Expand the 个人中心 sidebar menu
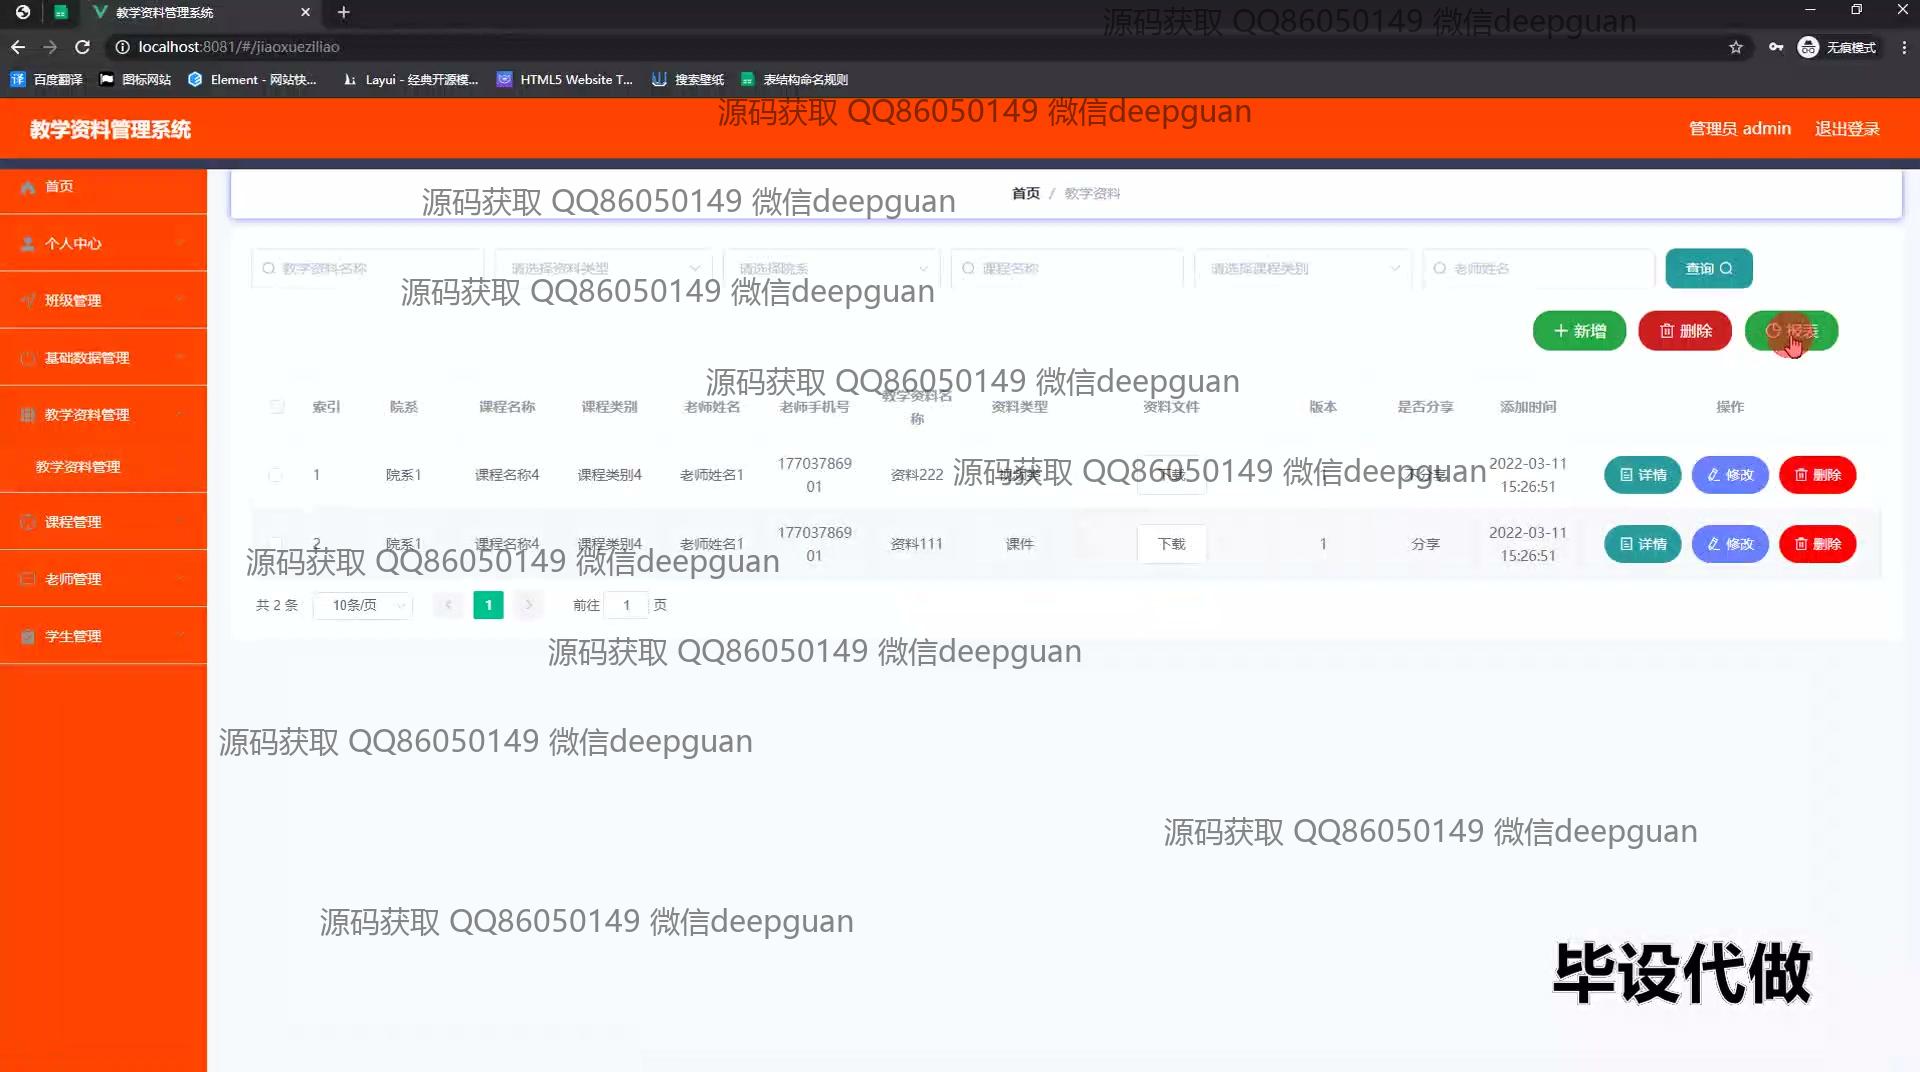1920x1072 pixels. click(x=103, y=243)
